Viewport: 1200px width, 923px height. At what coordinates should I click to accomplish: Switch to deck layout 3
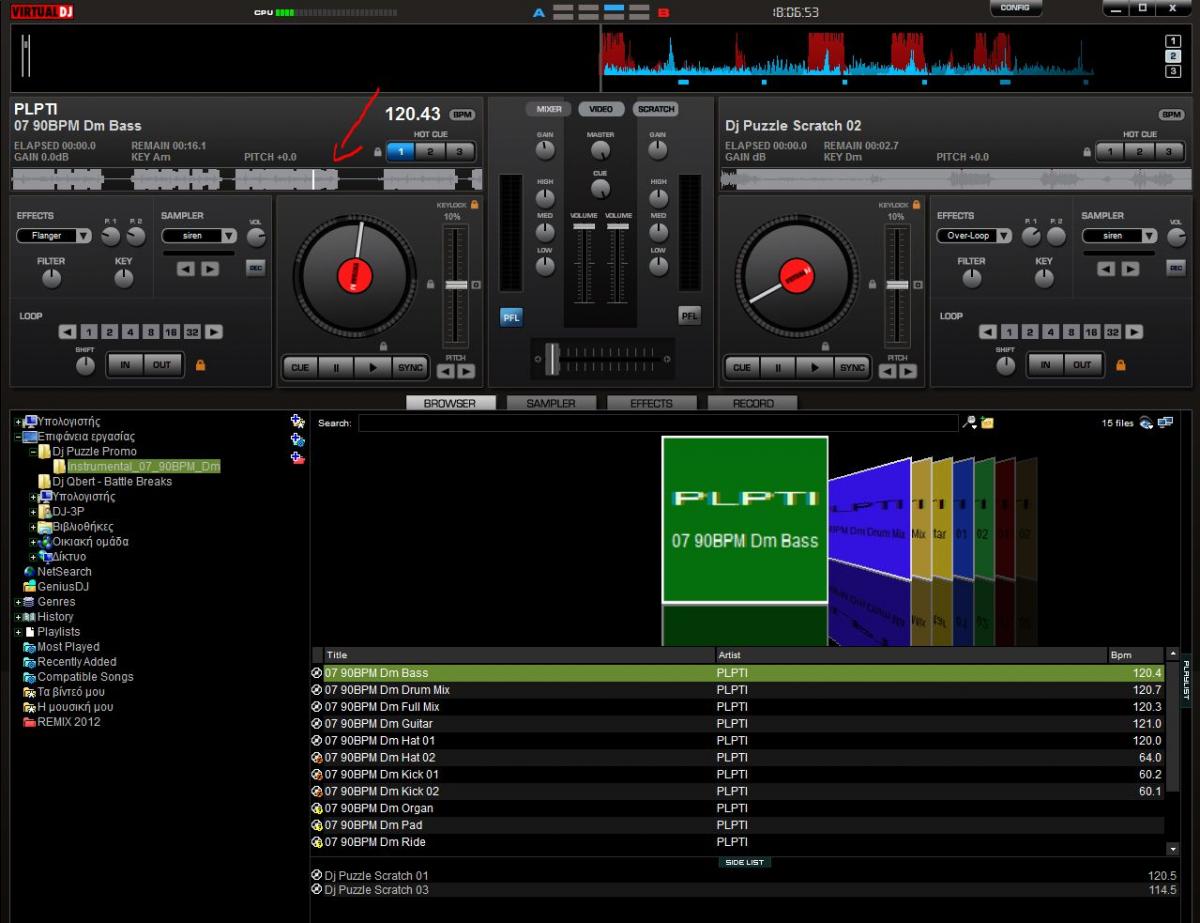click(x=1173, y=71)
